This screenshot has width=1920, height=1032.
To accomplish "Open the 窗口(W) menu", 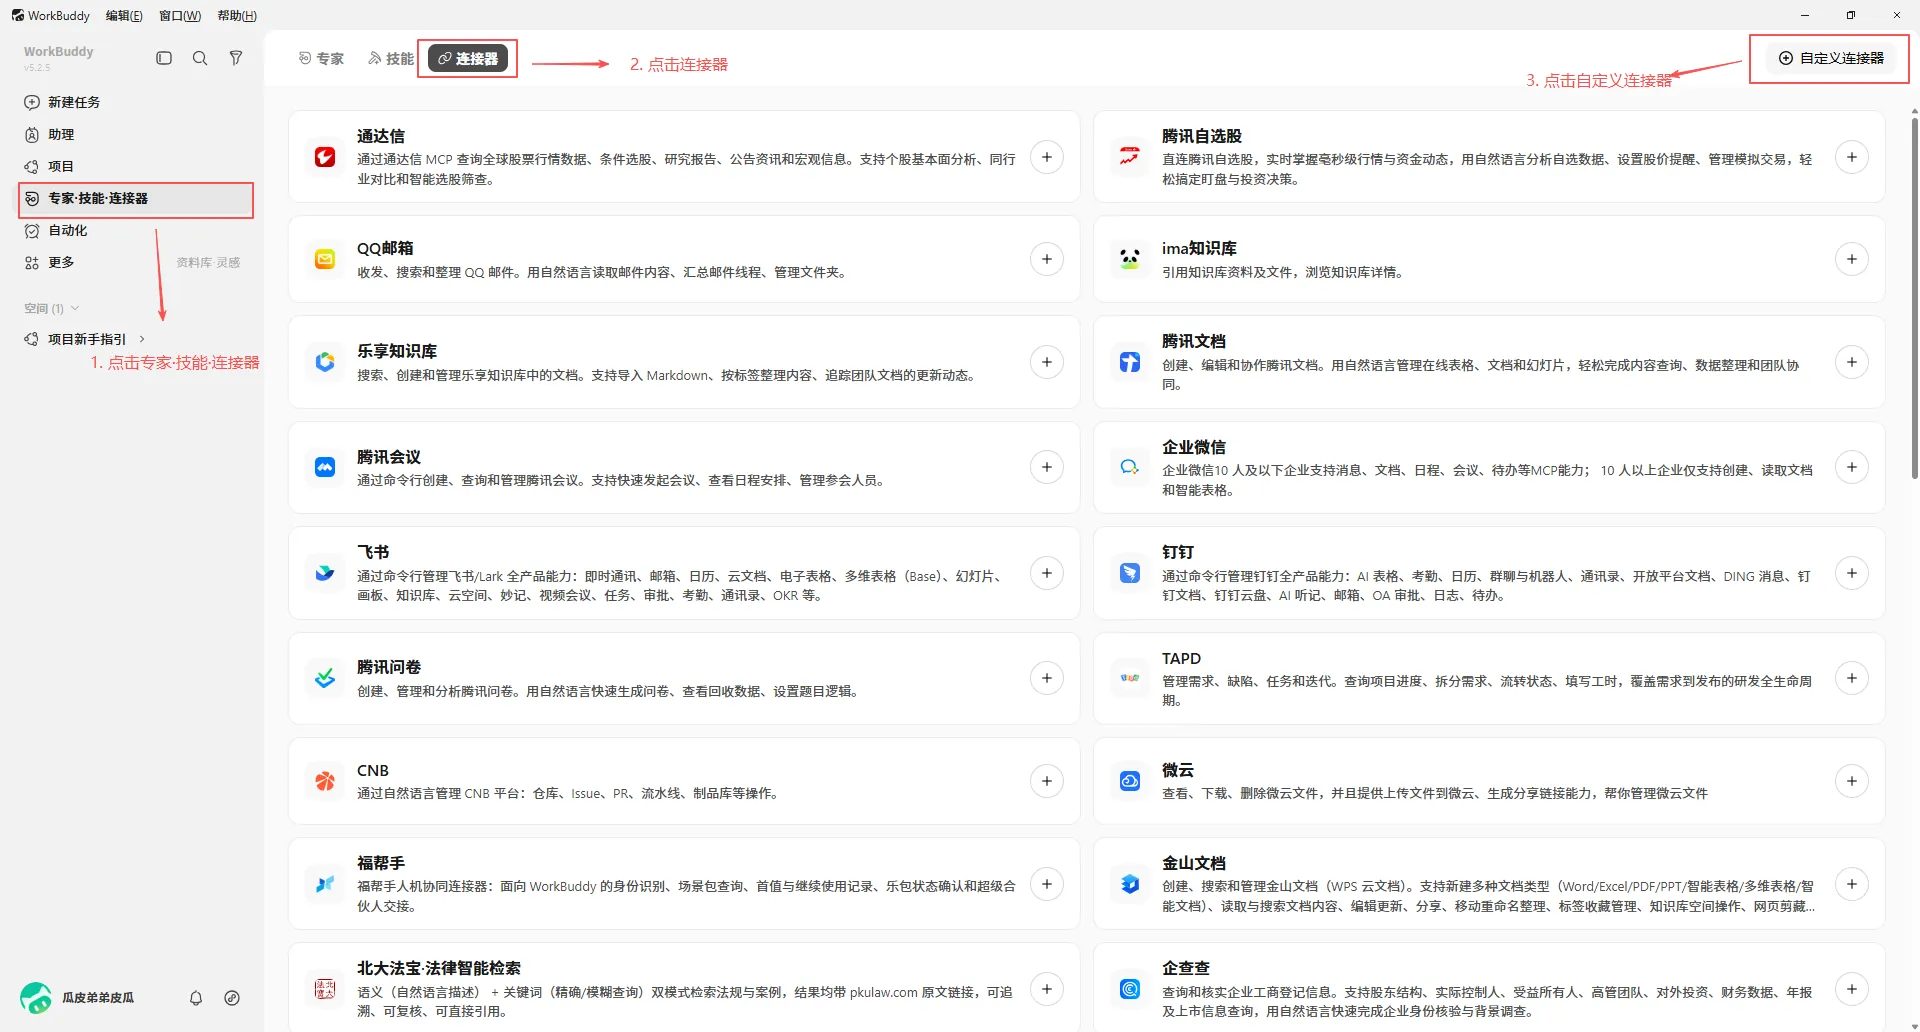I will tap(180, 15).
